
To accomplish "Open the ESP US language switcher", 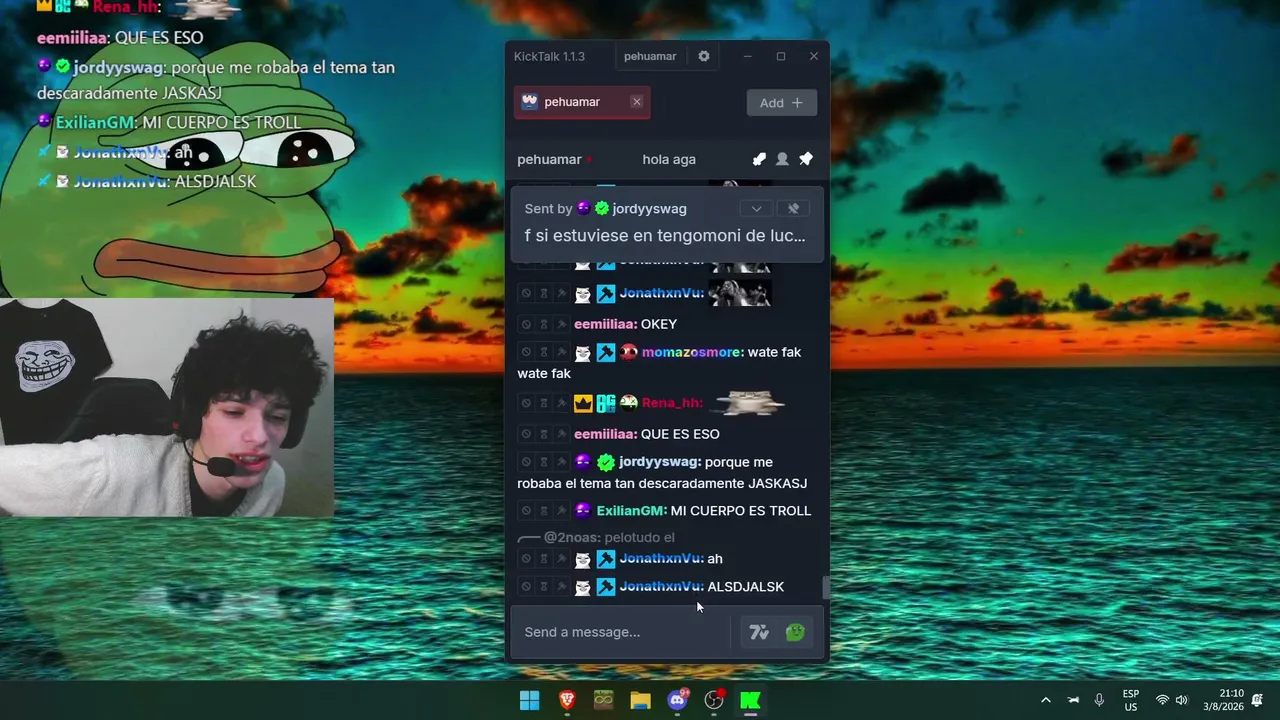I will (x=1131, y=700).
